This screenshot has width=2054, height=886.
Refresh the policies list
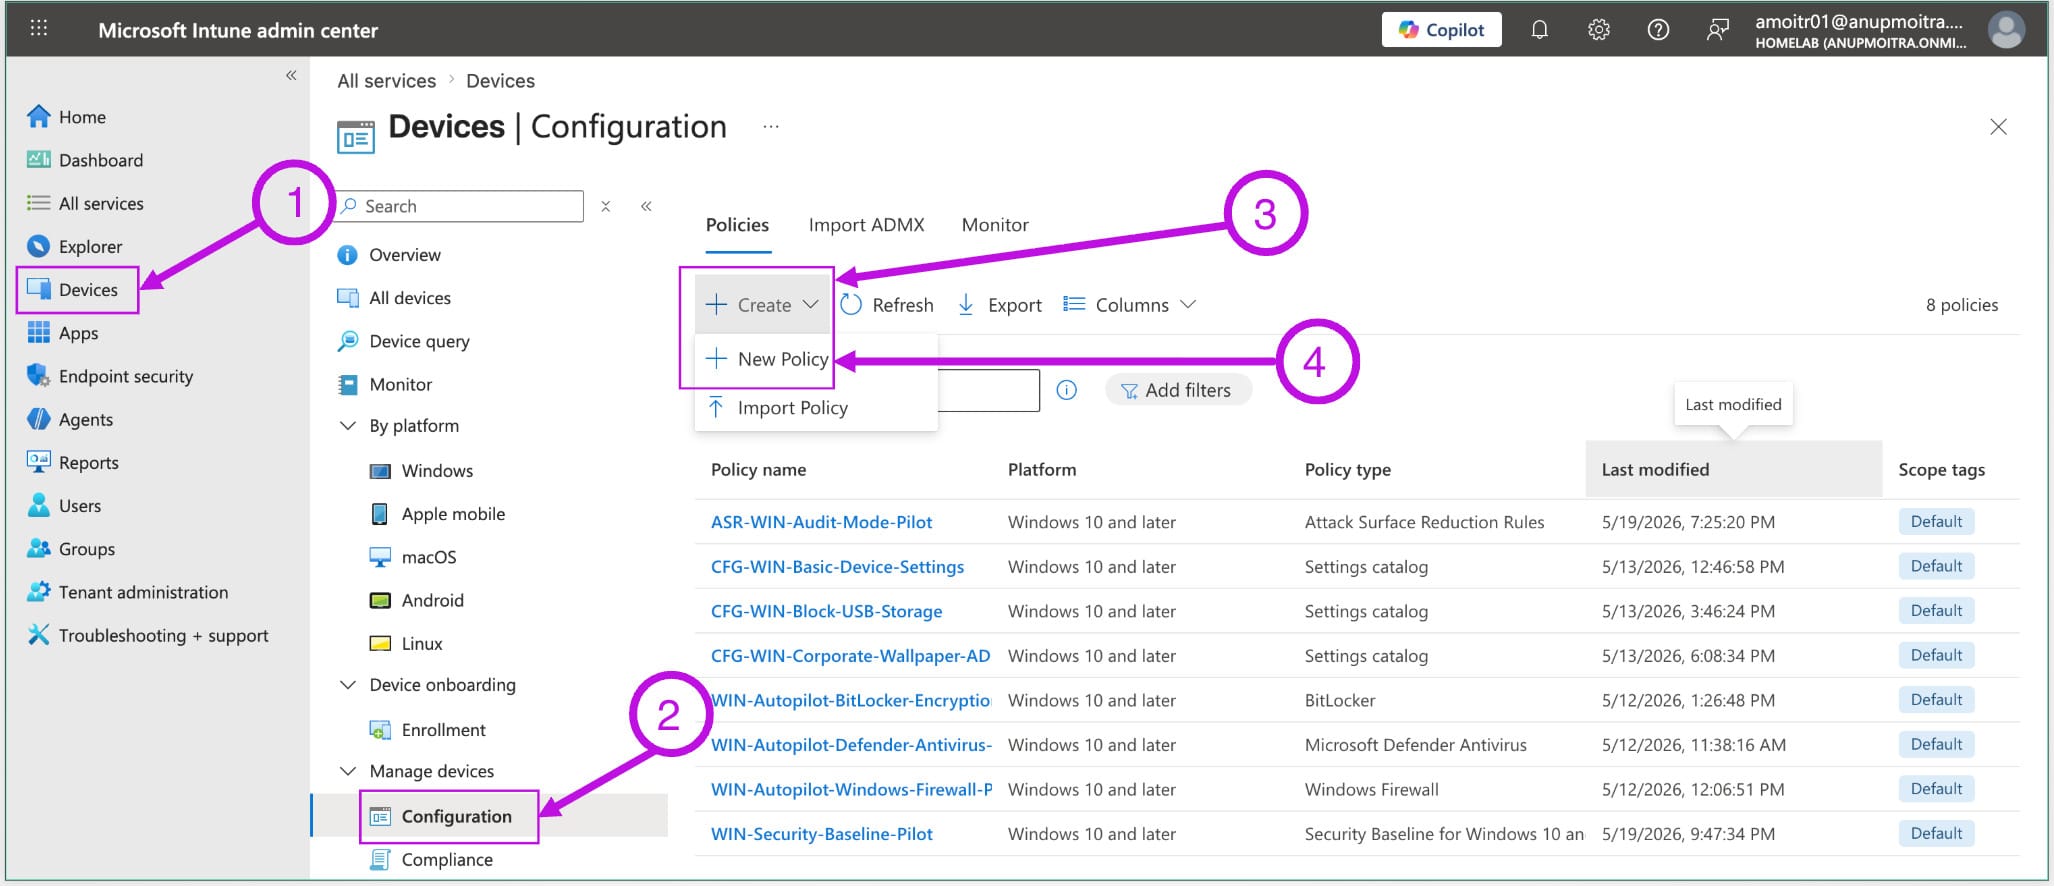pos(887,305)
